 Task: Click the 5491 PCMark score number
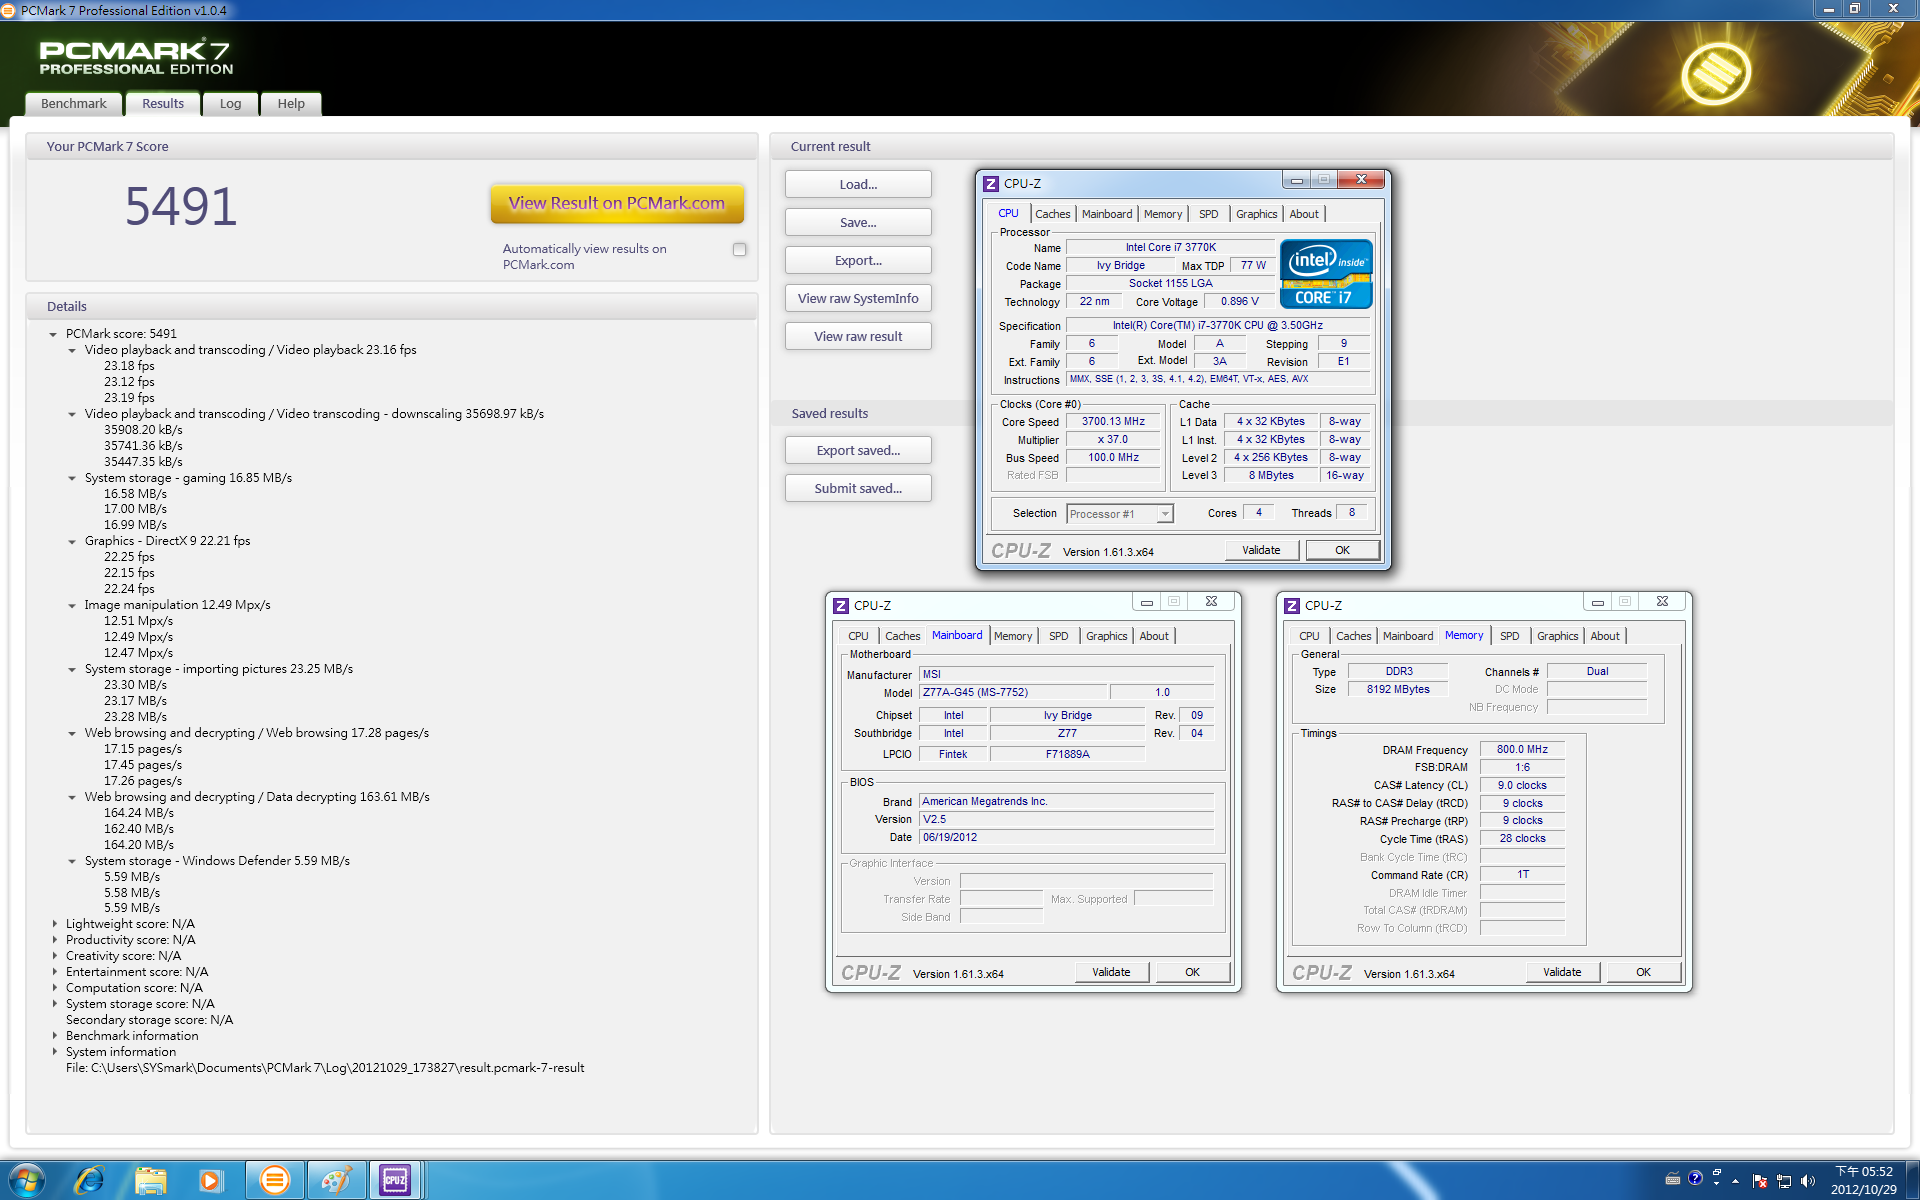pos(181,206)
